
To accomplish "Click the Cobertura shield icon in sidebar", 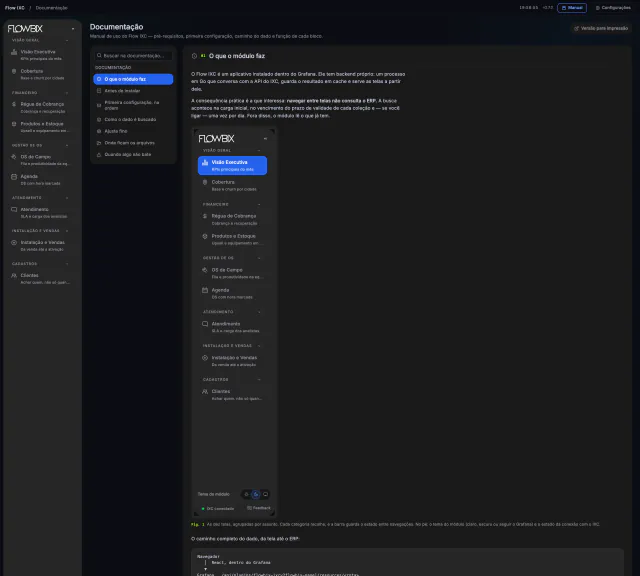I will pos(14,71).
